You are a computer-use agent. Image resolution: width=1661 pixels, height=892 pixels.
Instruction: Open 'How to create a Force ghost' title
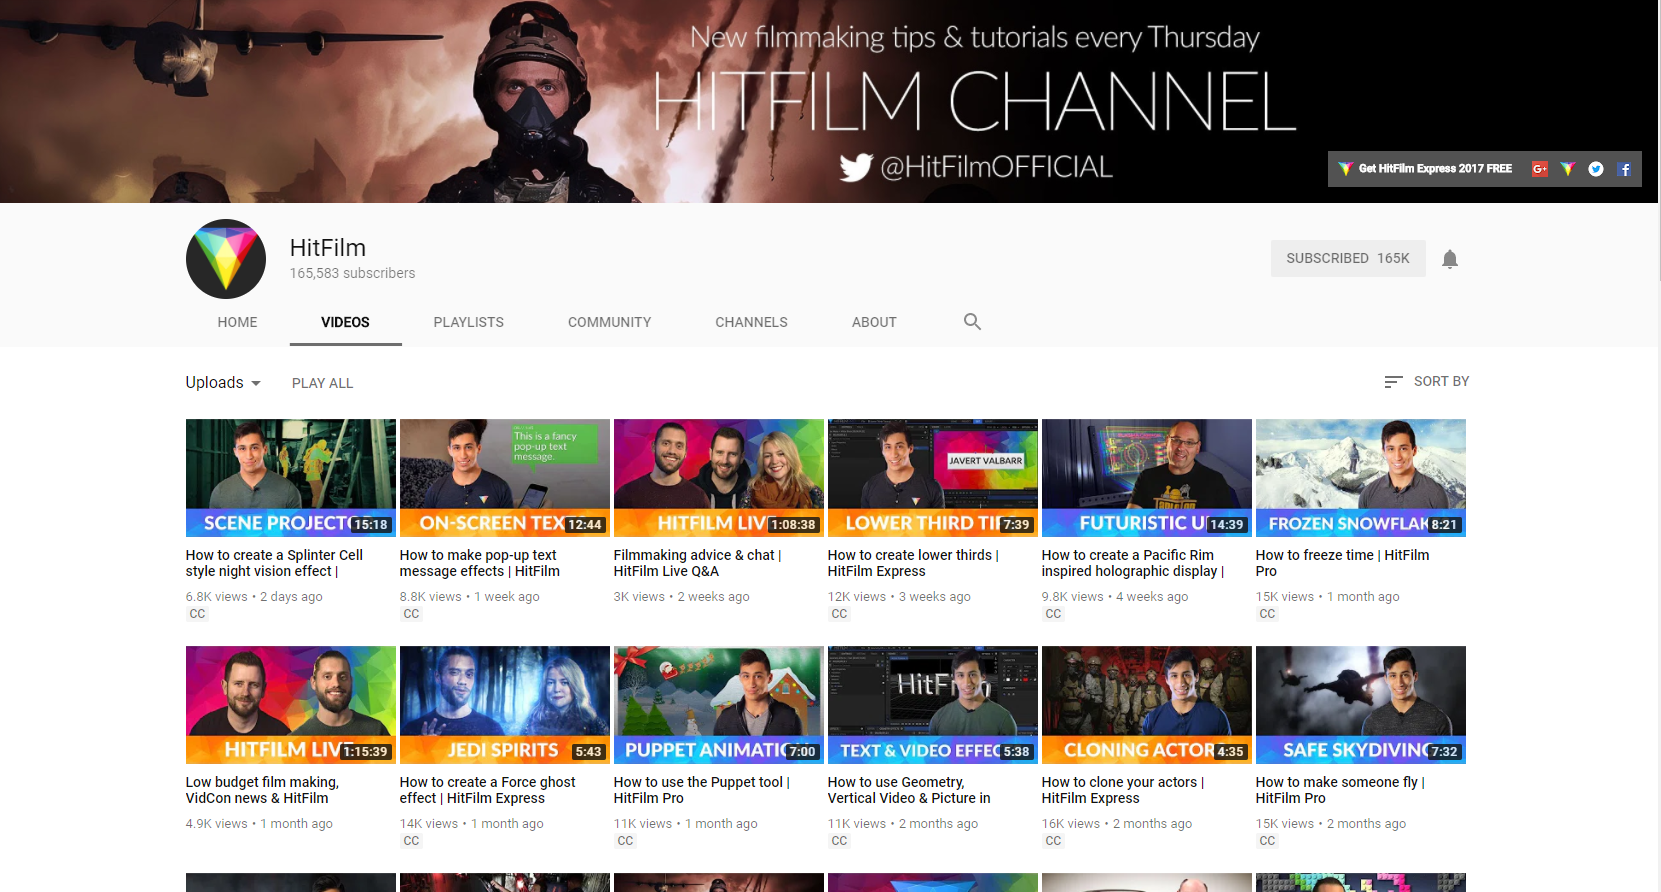click(488, 790)
